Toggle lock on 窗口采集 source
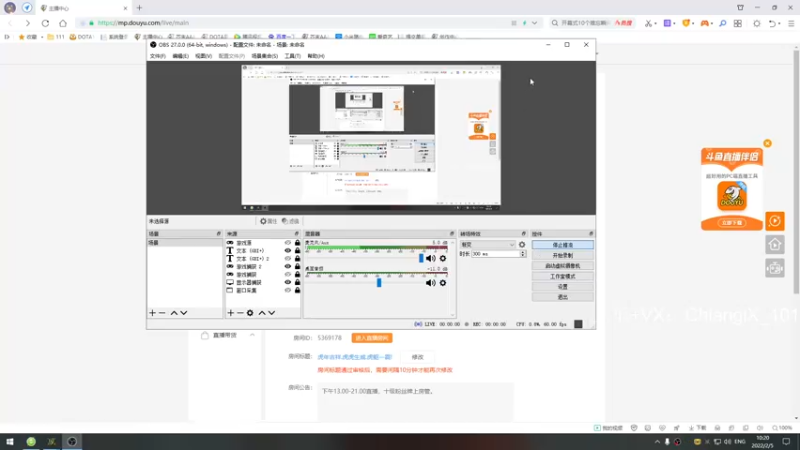Viewport: 800px width, 450px height. point(297,290)
